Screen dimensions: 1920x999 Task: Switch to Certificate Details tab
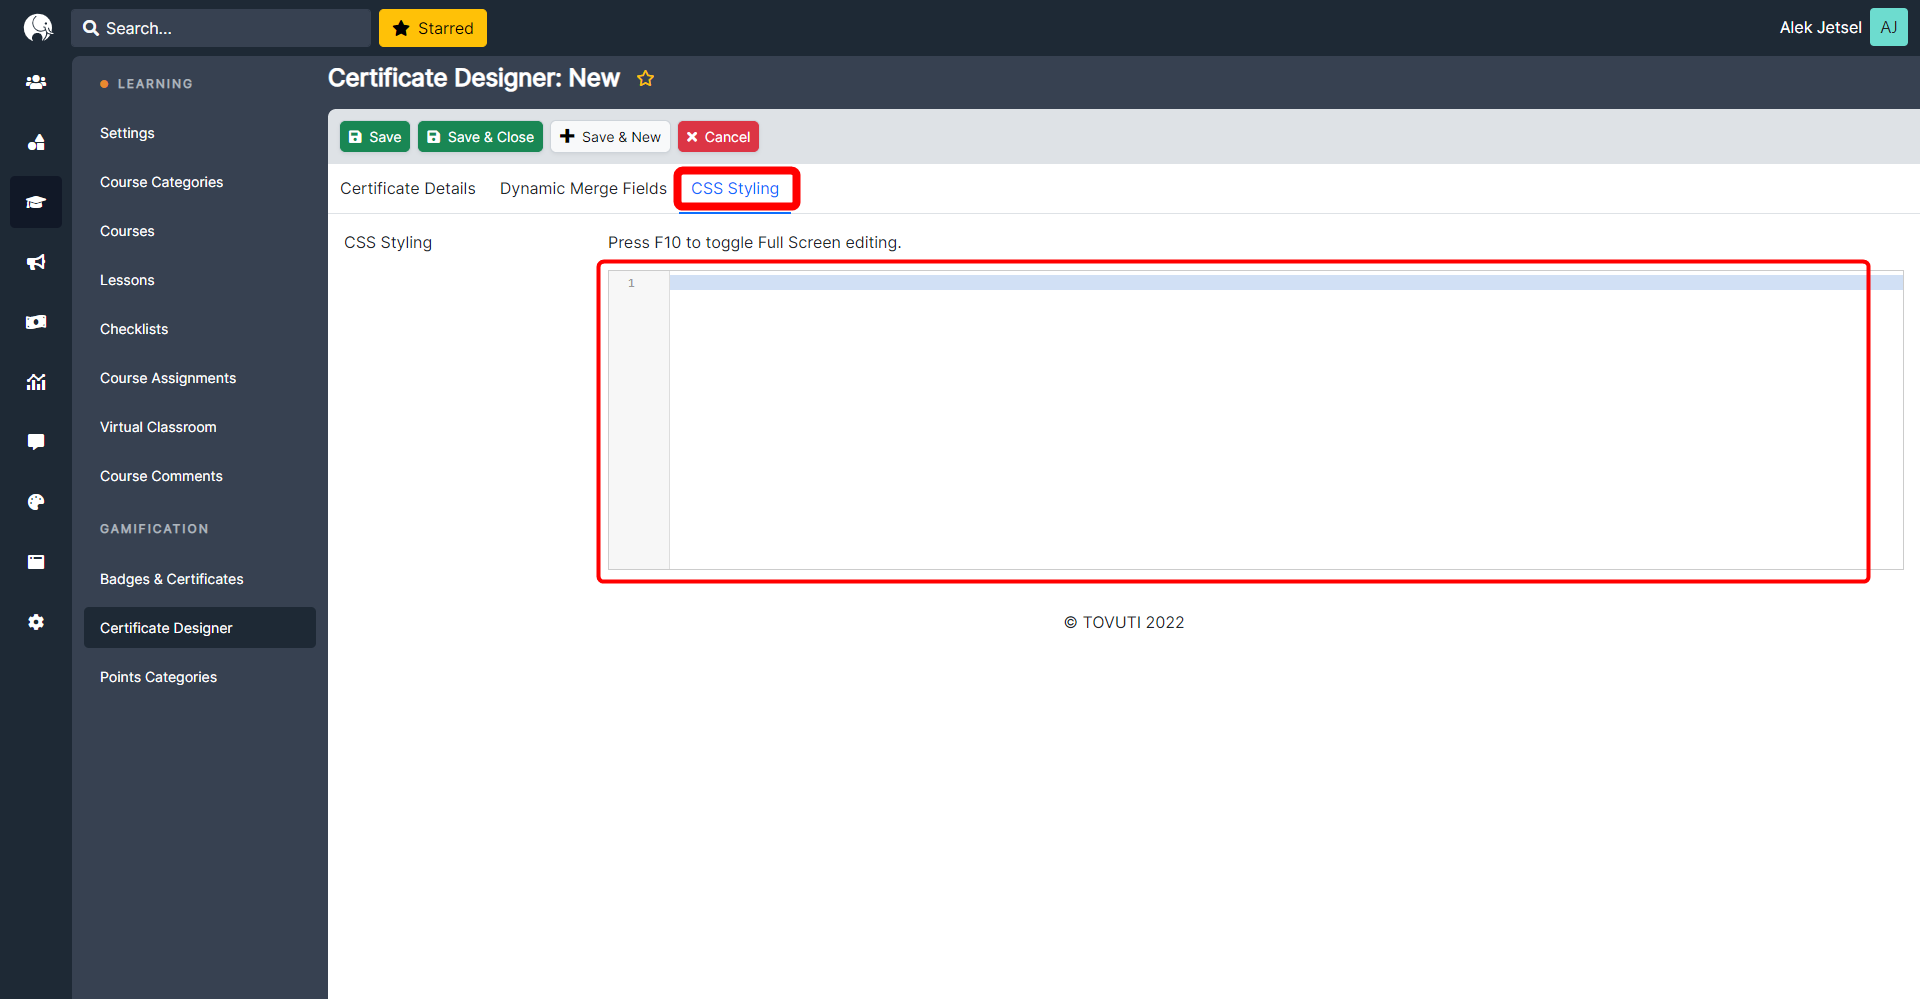(x=408, y=188)
